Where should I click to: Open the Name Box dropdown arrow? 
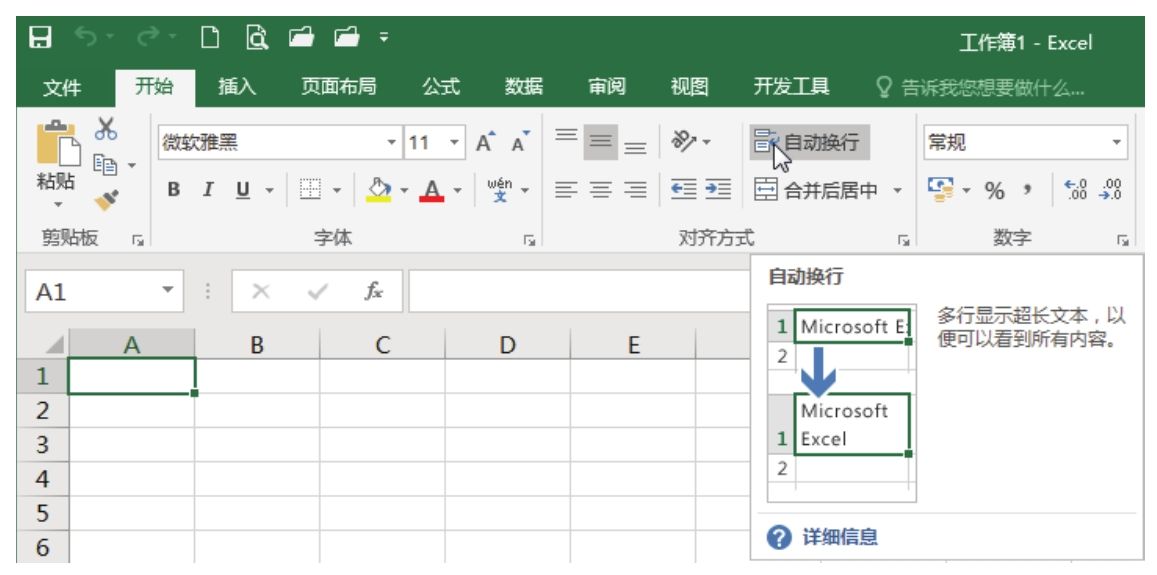[167, 292]
